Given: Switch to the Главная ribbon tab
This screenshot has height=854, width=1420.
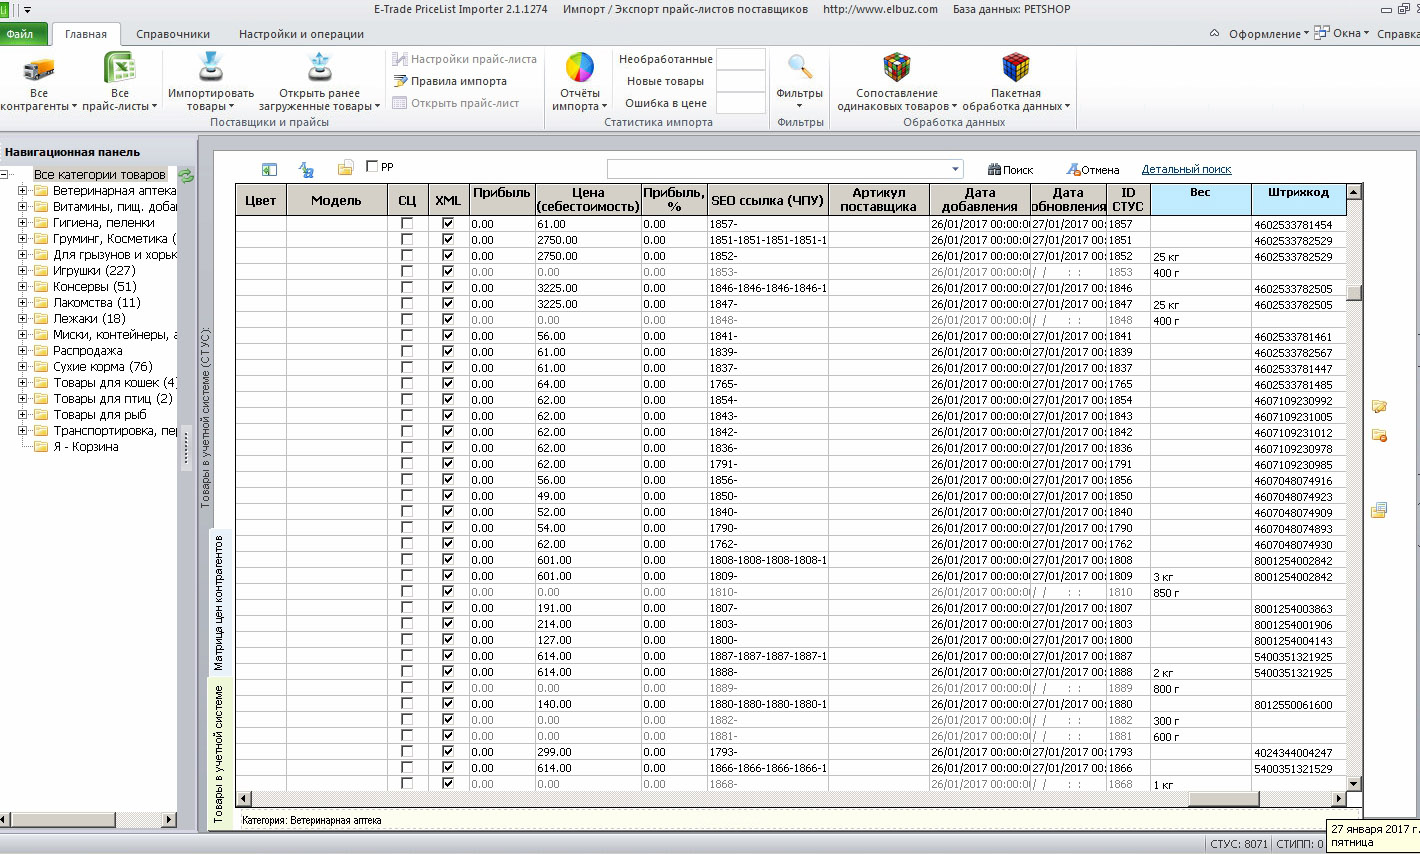Looking at the screenshot, I should click(x=86, y=34).
